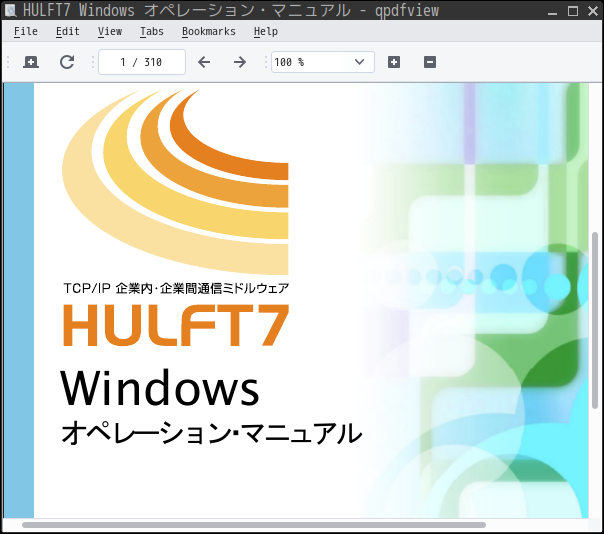Click the zoom in plus icon

point(394,62)
